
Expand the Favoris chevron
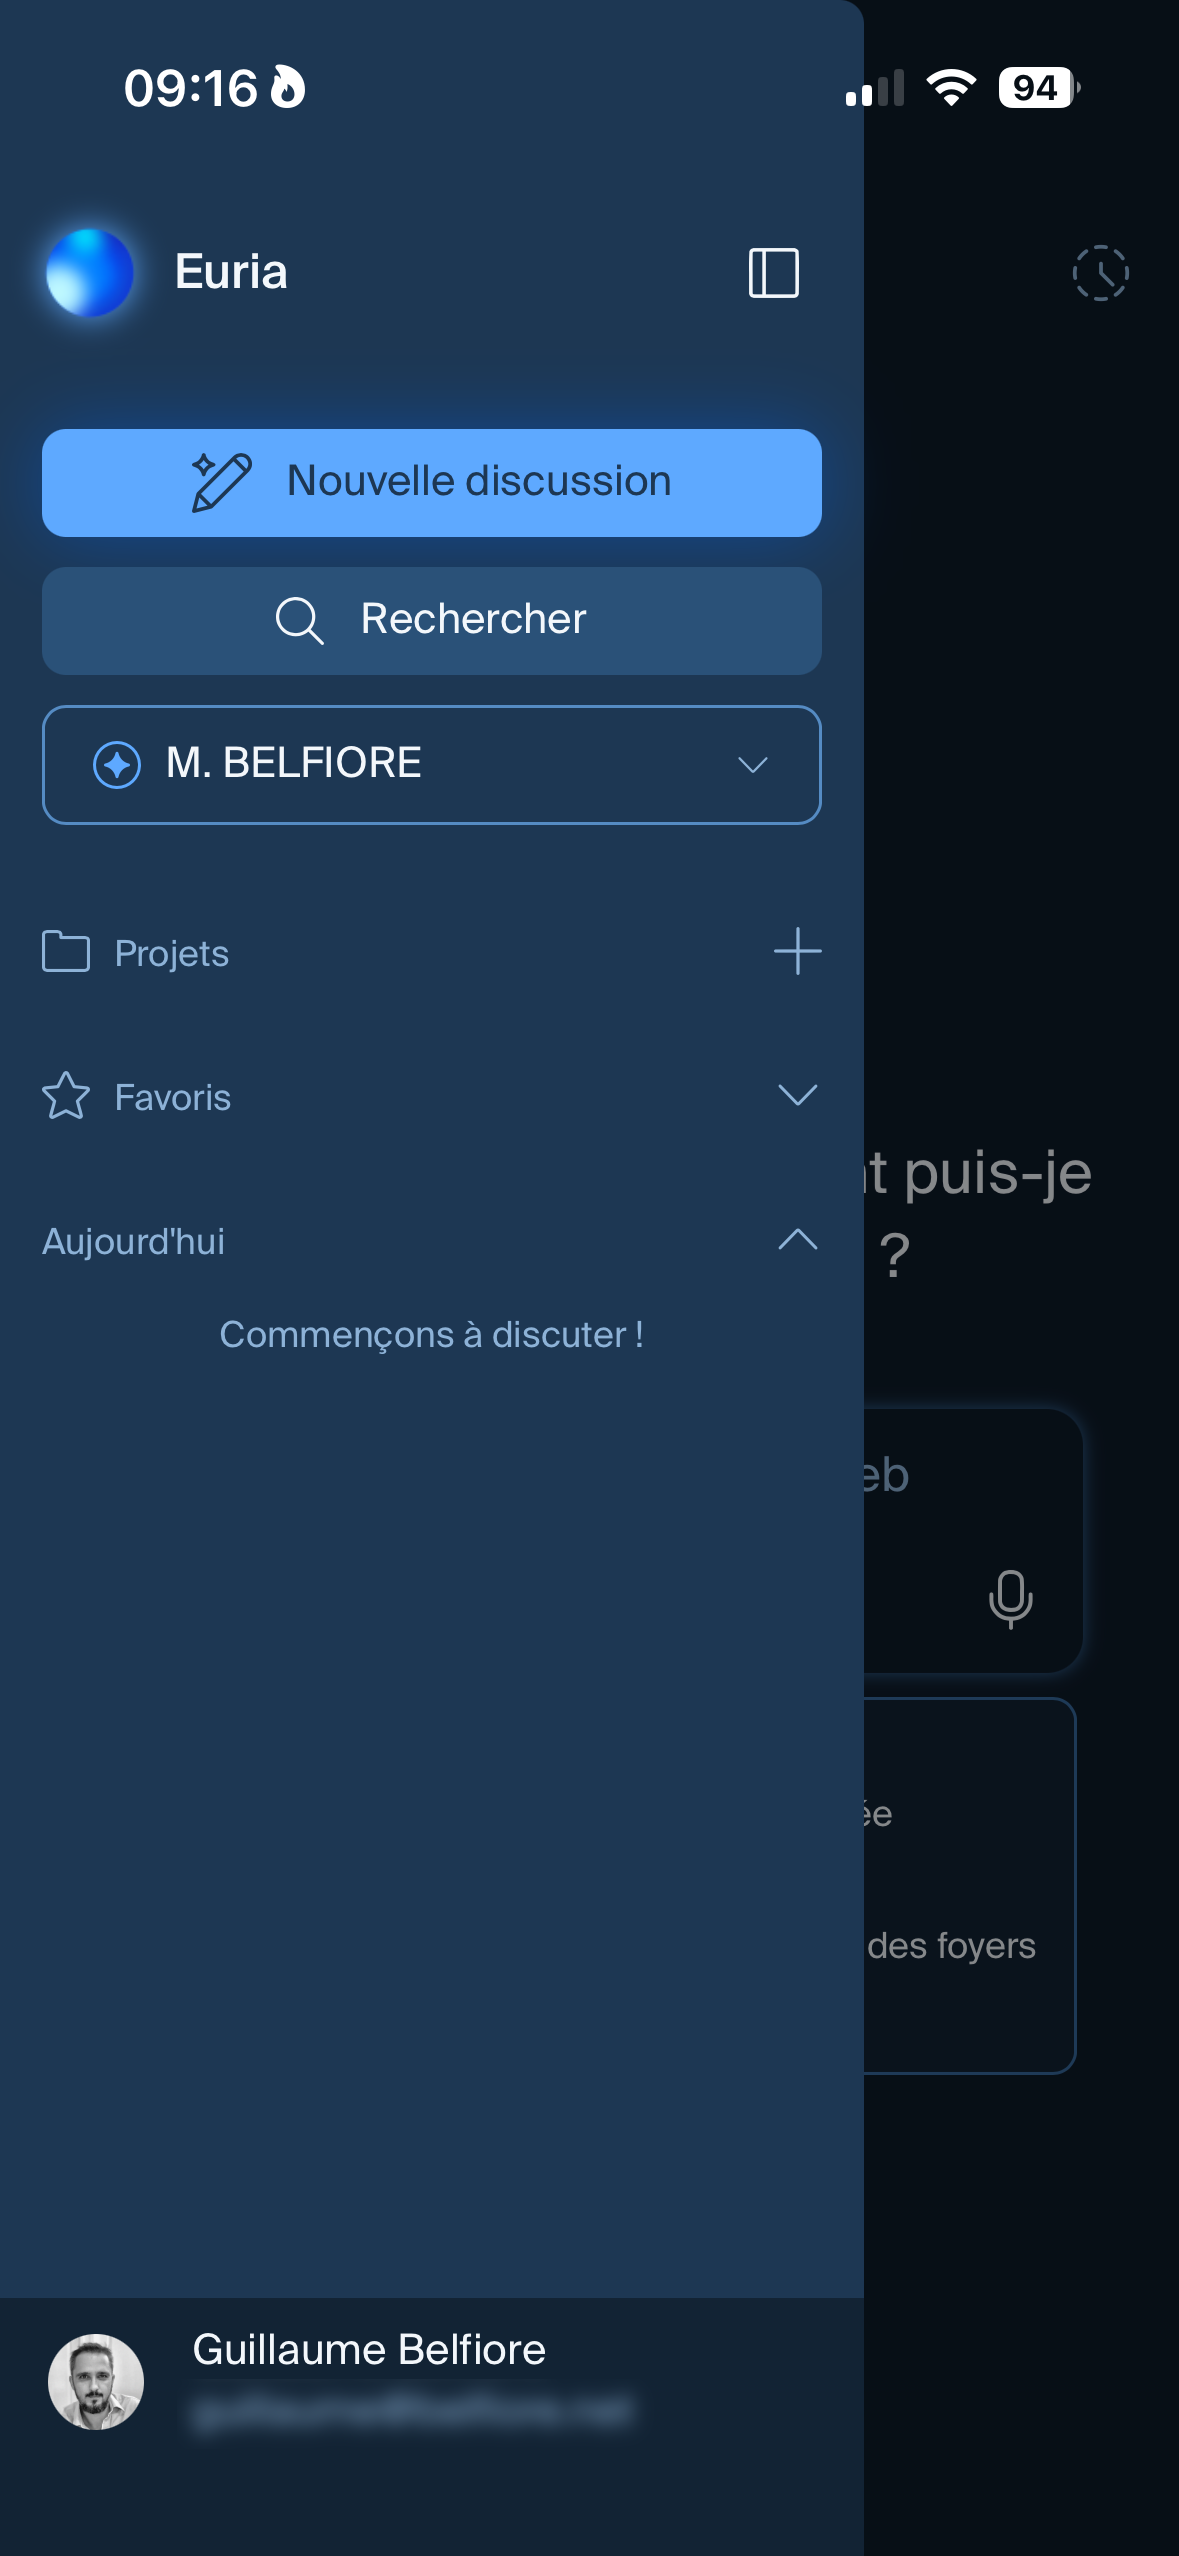797,1095
